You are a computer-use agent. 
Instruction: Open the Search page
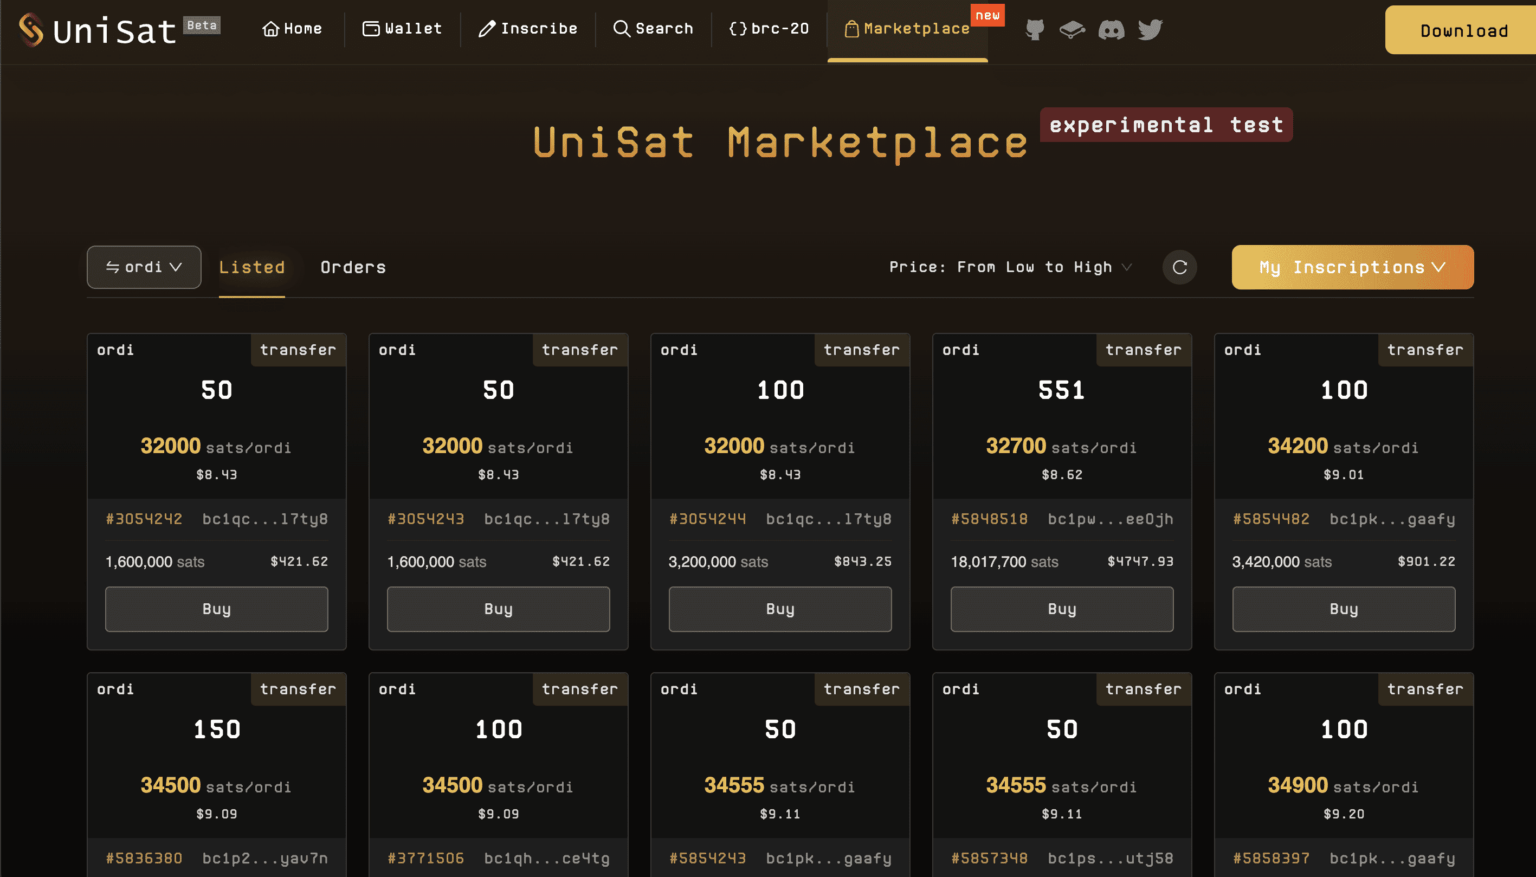pyautogui.click(x=653, y=29)
